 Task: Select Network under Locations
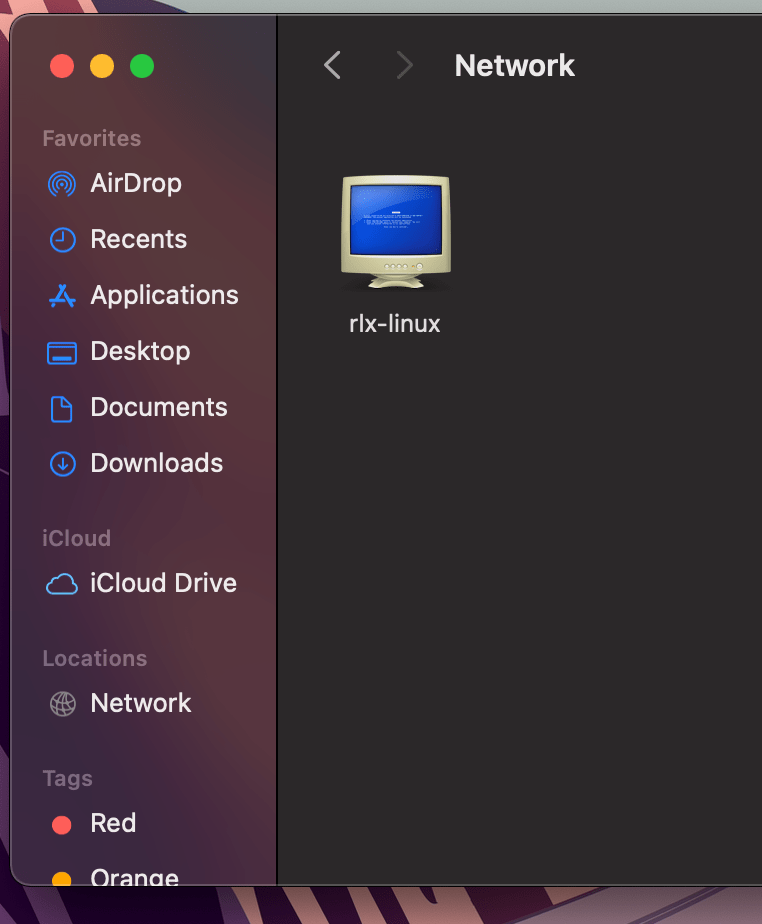141,702
